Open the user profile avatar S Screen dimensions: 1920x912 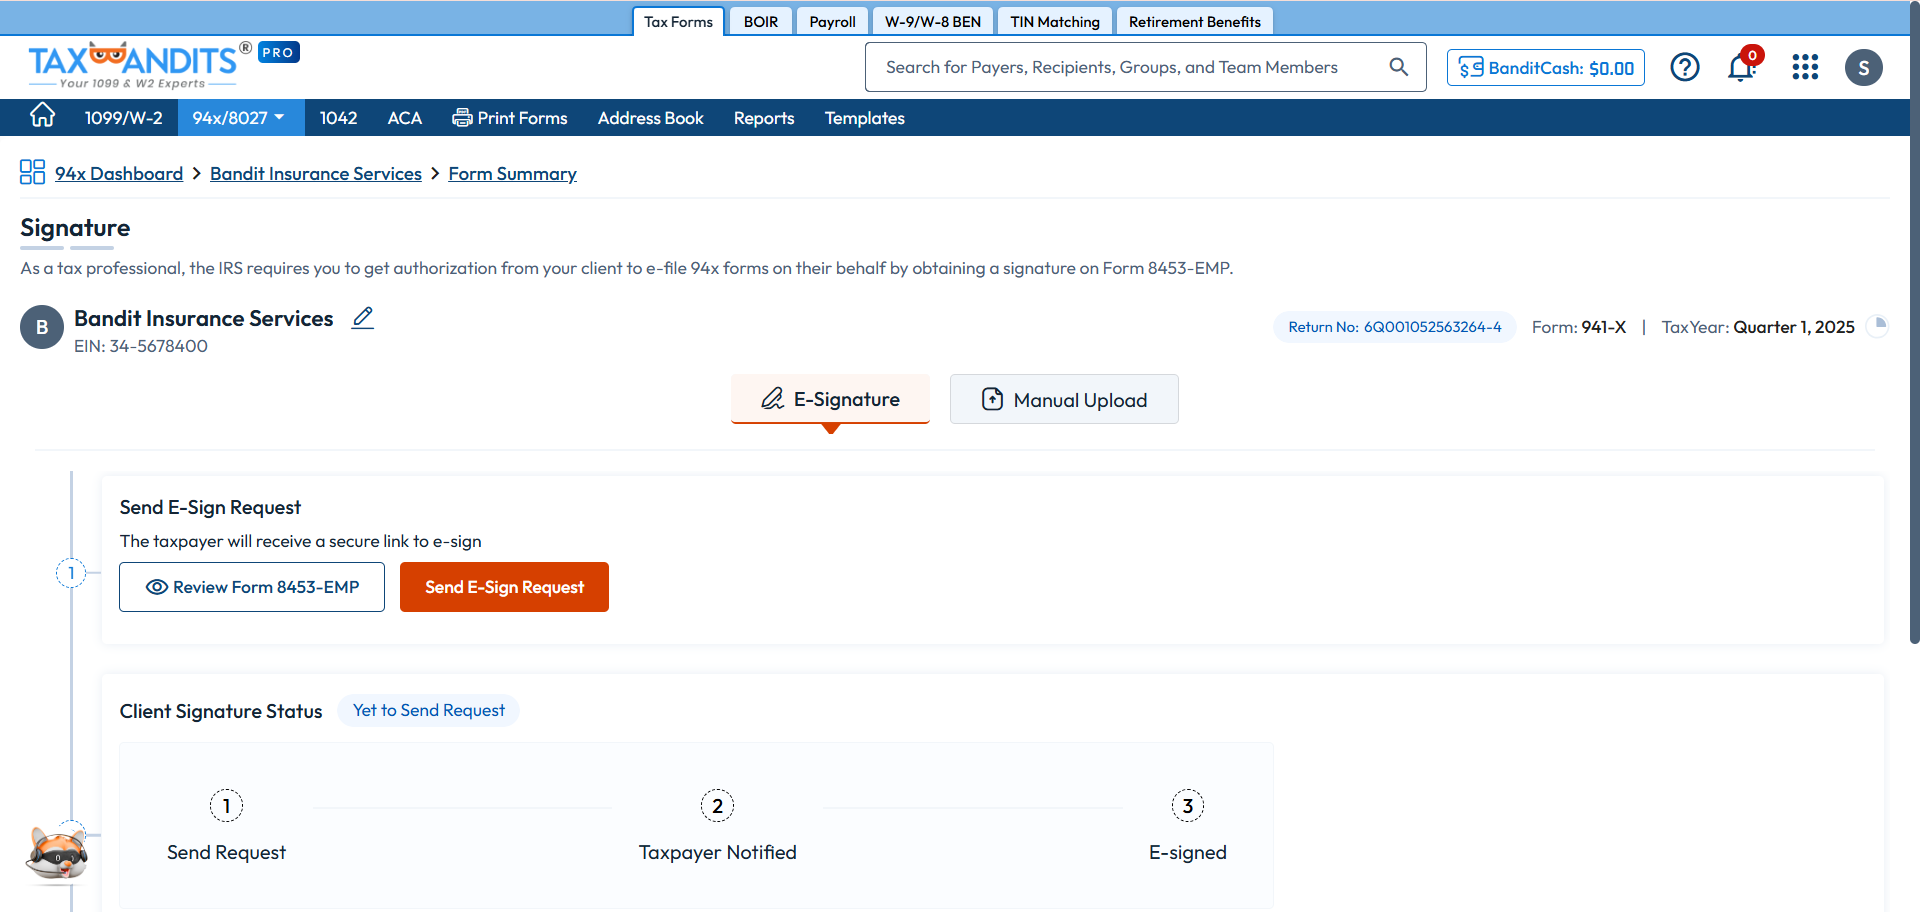(x=1863, y=67)
